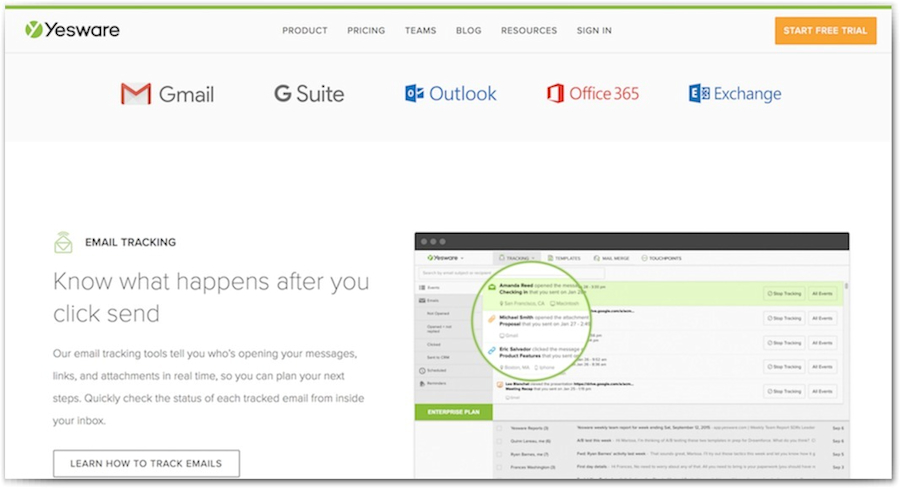Open the Pricing page
This screenshot has width=900, height=488.
pyautogui.click(x=366, y=30)
